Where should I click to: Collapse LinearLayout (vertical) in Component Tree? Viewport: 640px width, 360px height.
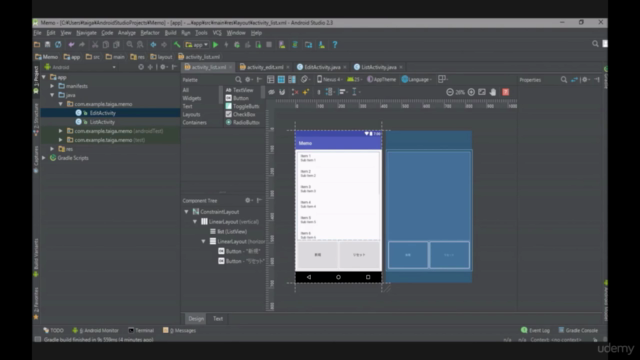click(x=195, y=222)
